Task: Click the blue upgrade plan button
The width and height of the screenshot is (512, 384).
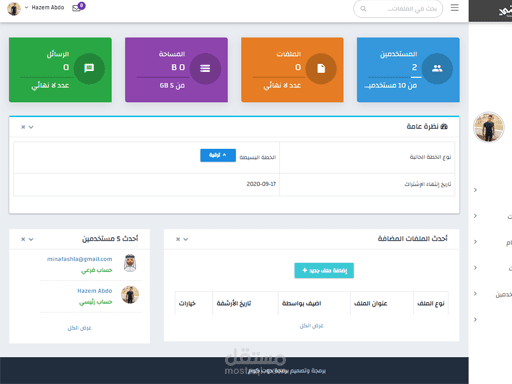Action: (x=218, y=155)
